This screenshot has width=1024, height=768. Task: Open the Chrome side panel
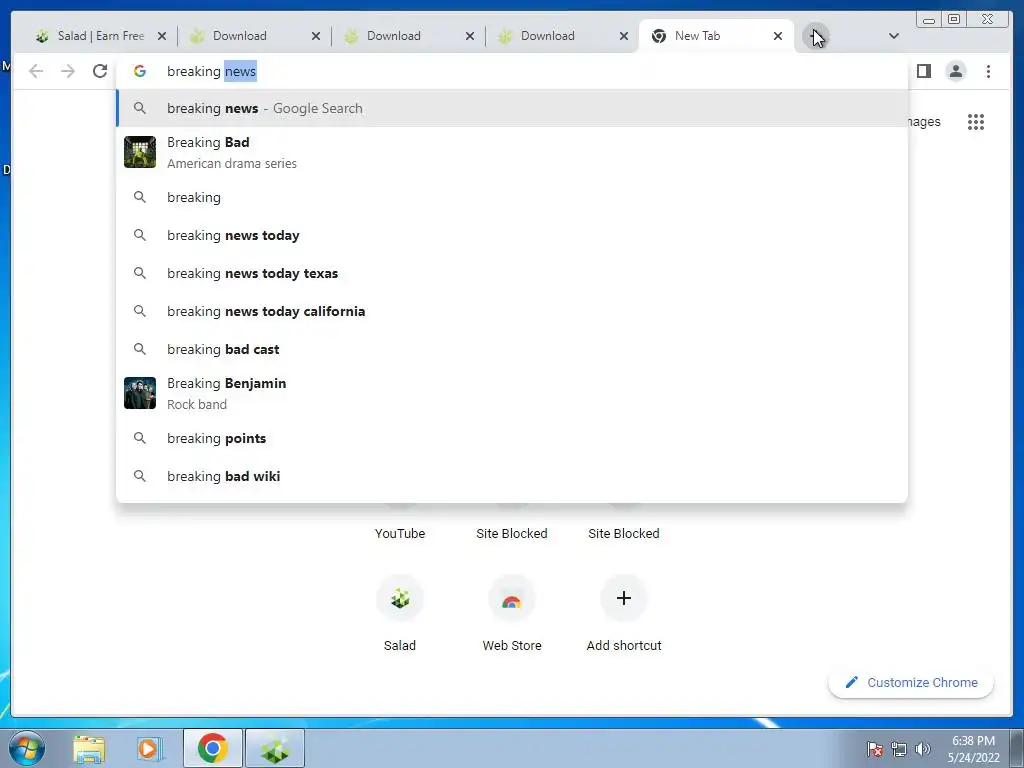pos(923,71)
